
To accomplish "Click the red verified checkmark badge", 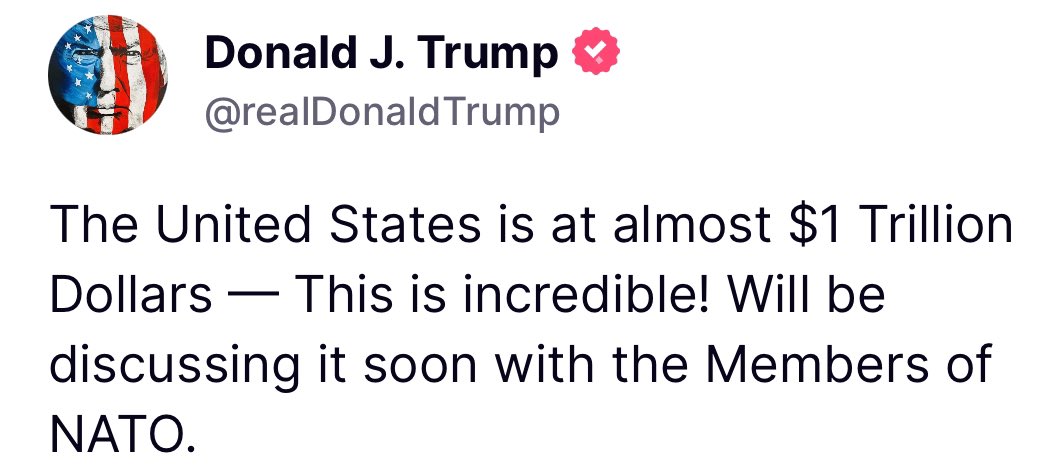I will 596,51.
